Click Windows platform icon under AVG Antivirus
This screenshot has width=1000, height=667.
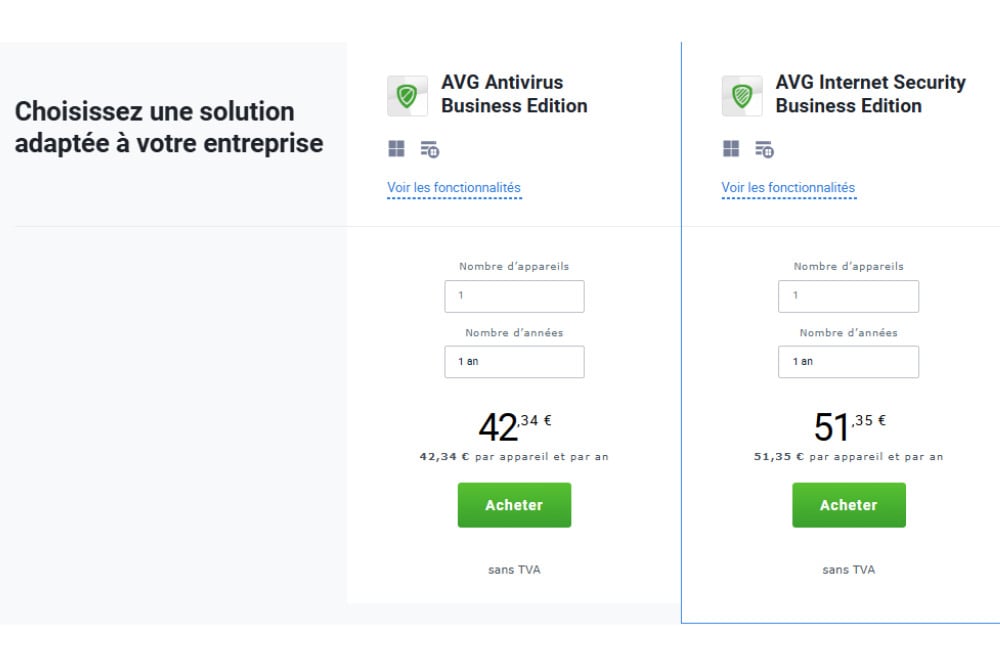397,149
